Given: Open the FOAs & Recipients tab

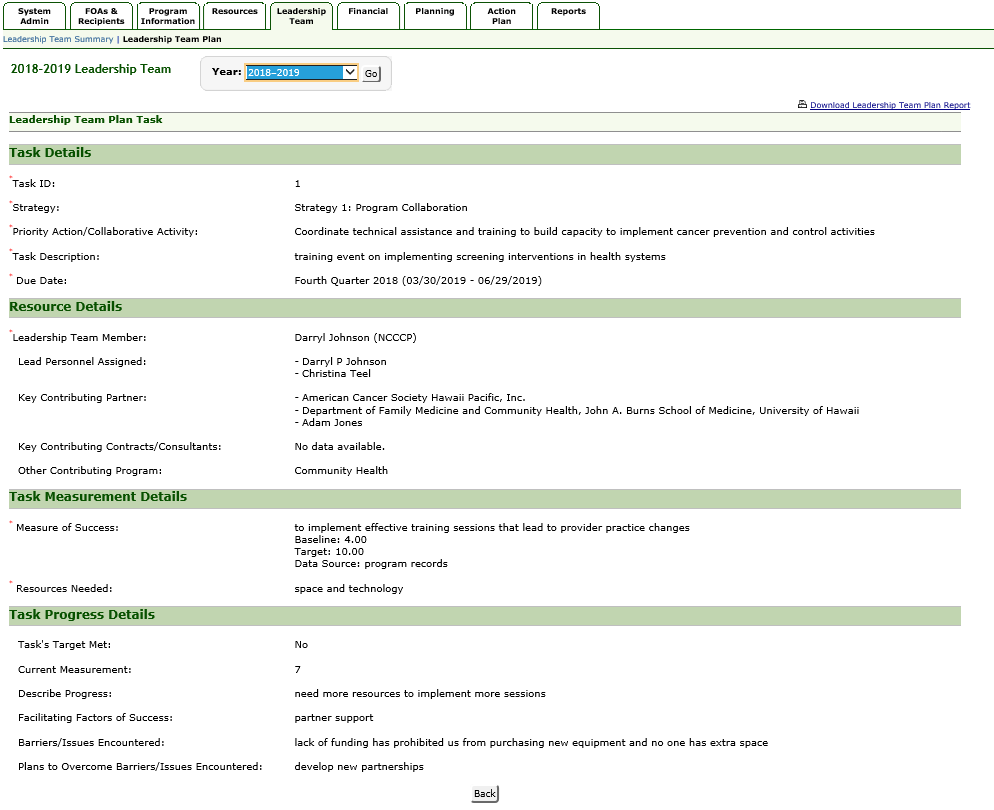Looking at the screenshot, I should [x=101, y=16].
